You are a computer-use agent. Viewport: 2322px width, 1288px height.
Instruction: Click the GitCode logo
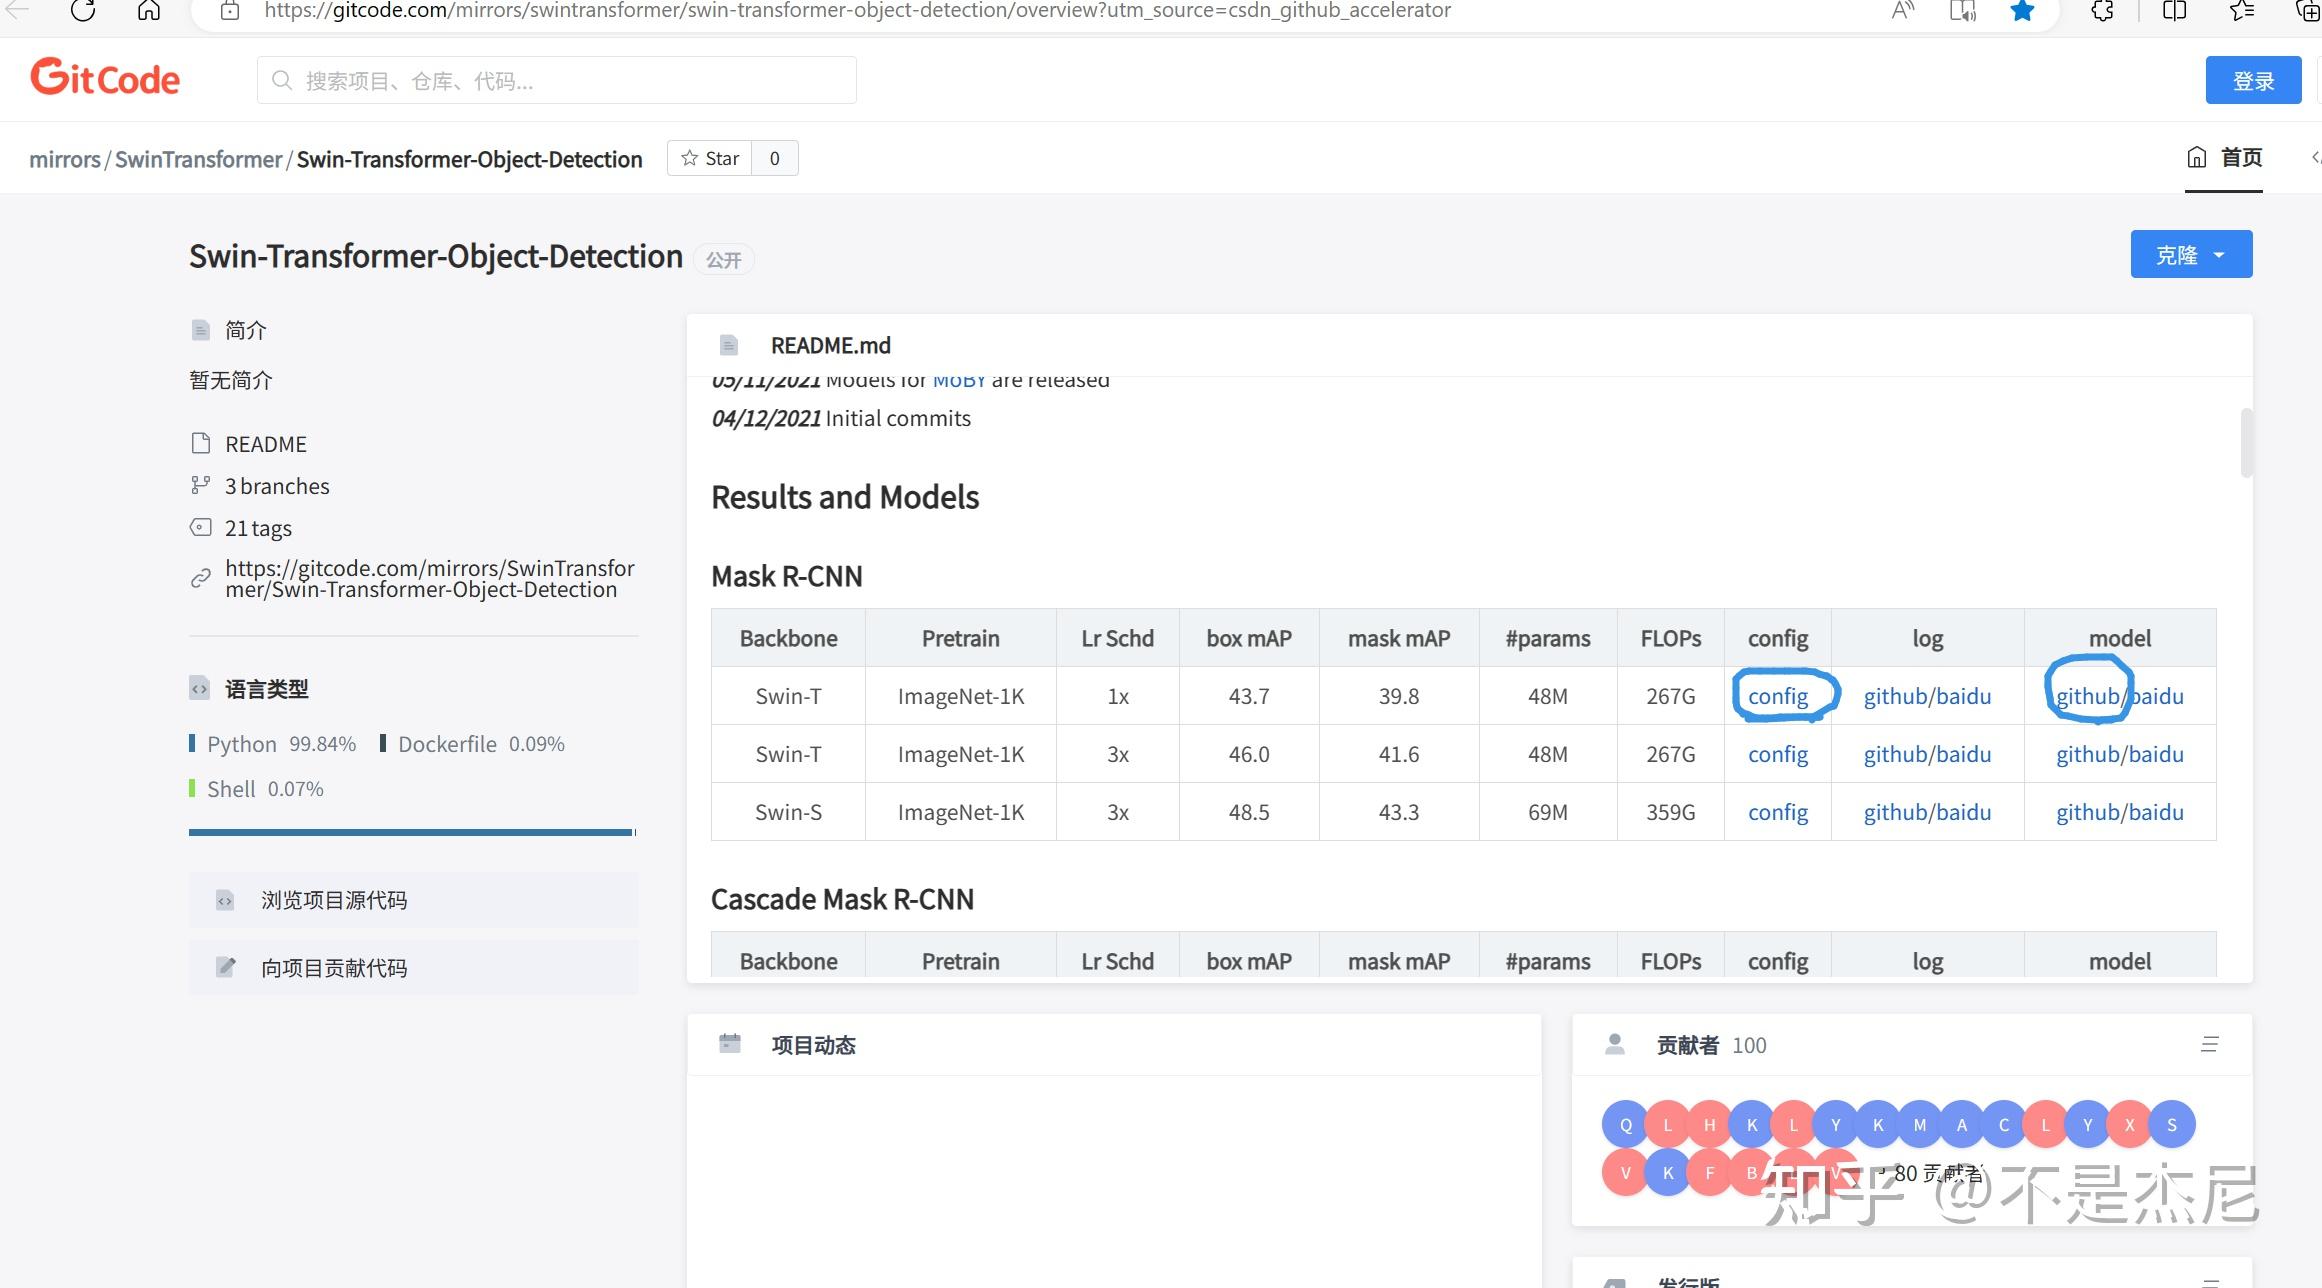[105, 78]
